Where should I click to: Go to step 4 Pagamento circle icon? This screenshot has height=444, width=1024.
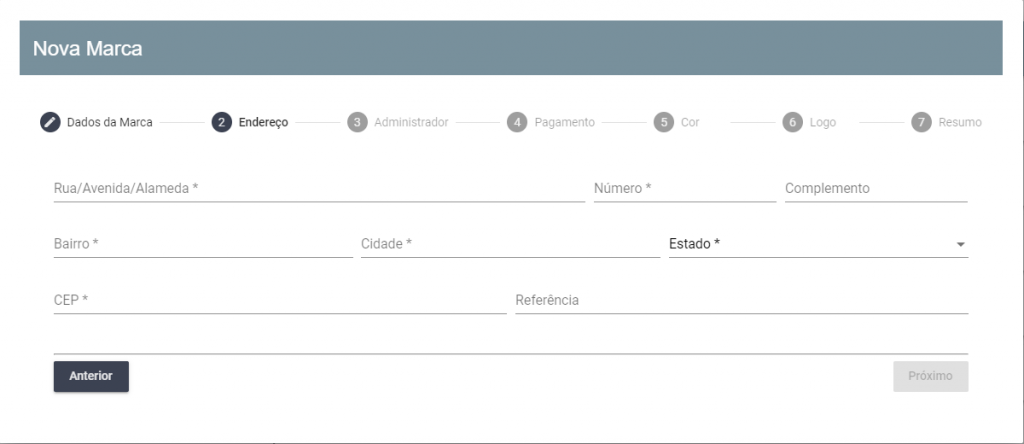[x=517, y=122]
